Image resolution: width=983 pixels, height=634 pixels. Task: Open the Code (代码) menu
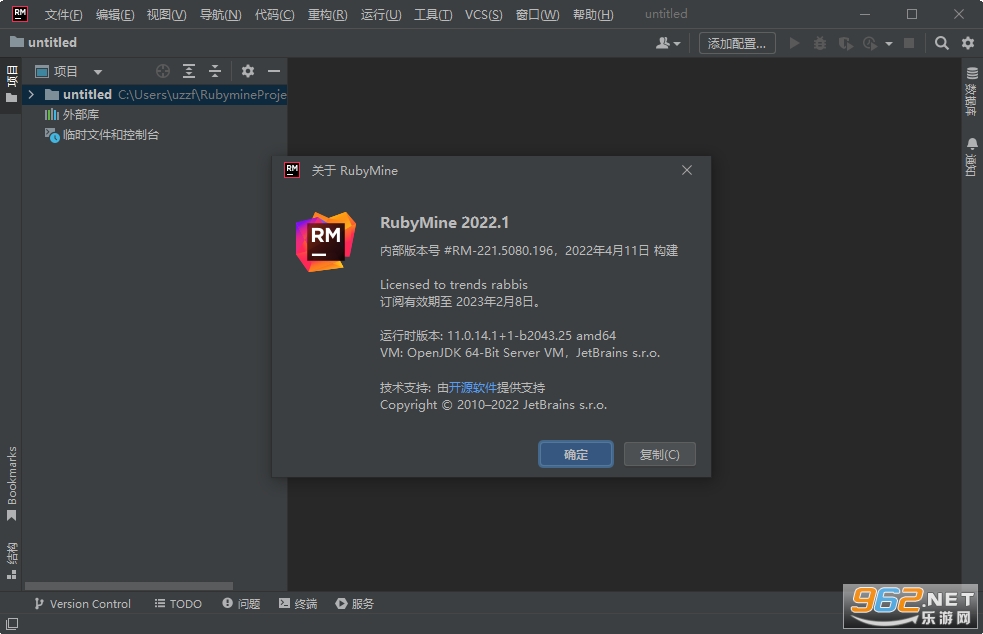(x=275, y=14)
